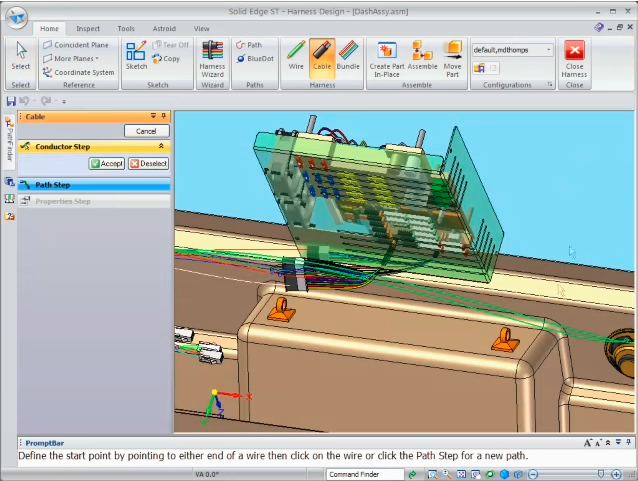Click green arrow beside Command Finder

click(412, 474)
